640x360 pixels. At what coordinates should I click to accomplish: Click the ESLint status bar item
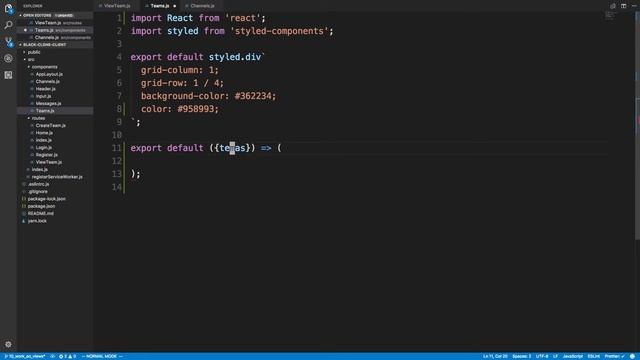[593, 356]
